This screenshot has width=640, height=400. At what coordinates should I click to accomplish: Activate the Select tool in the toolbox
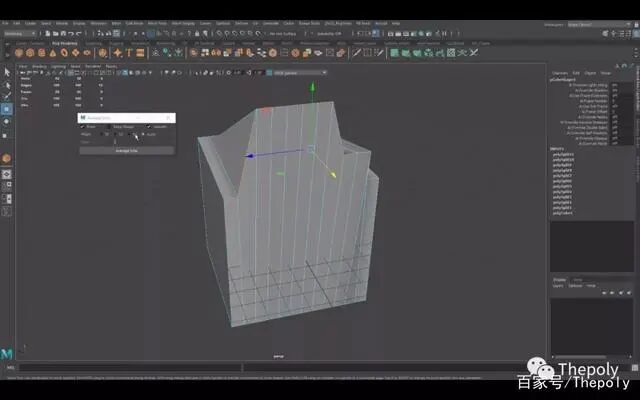coord(7,73)
